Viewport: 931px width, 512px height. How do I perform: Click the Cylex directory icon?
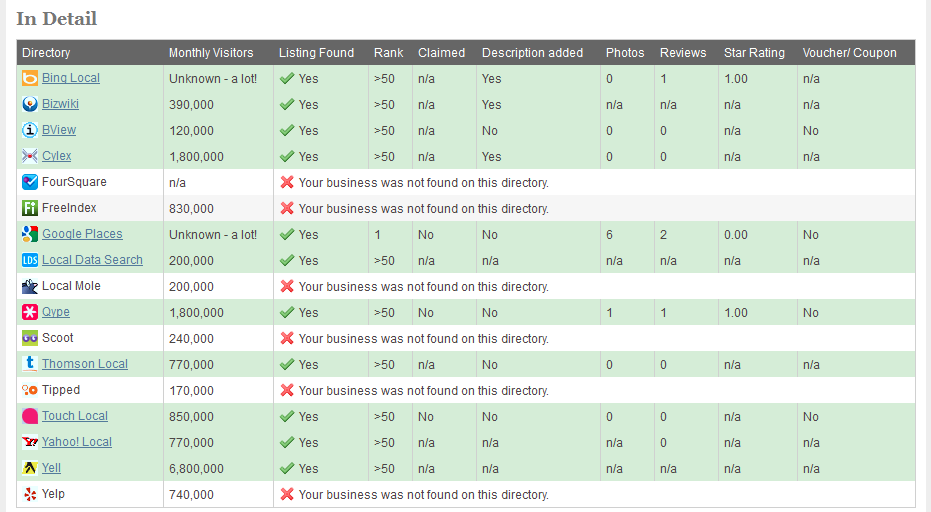point(30,156)
